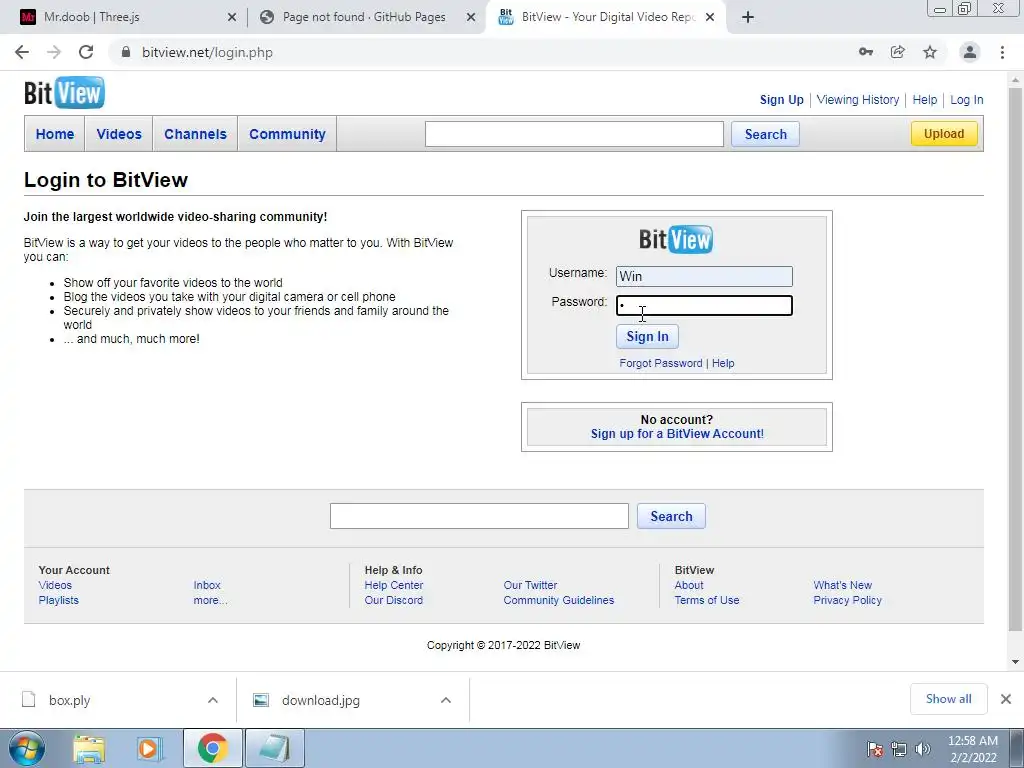Click the Sign In button
The width and height of the screenshot is (1024, 768).
[647, 336]
